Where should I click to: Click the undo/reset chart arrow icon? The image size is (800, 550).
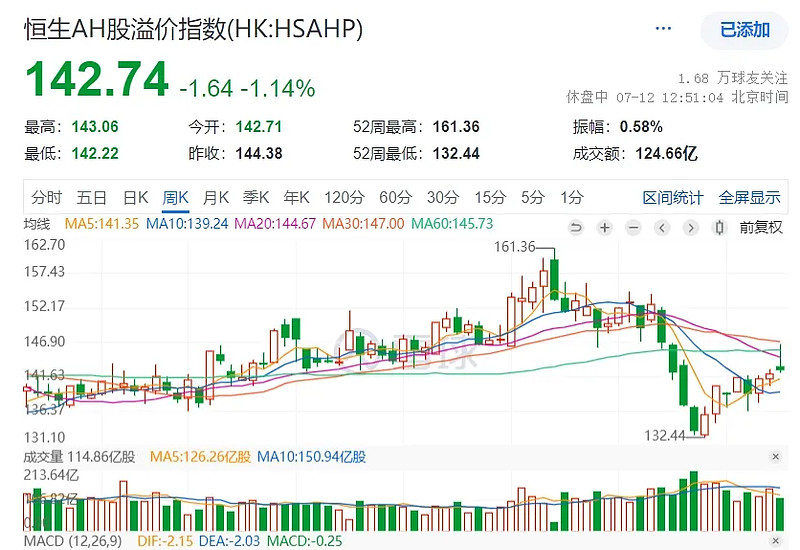click(576, 227)
